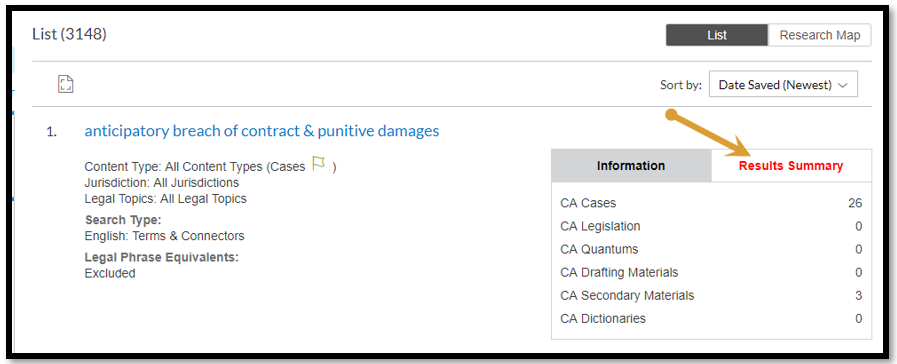Click the CA Drafting Materials result row
Image resolution: width=897 pixels, height=364 pixels.
(711, 272)
